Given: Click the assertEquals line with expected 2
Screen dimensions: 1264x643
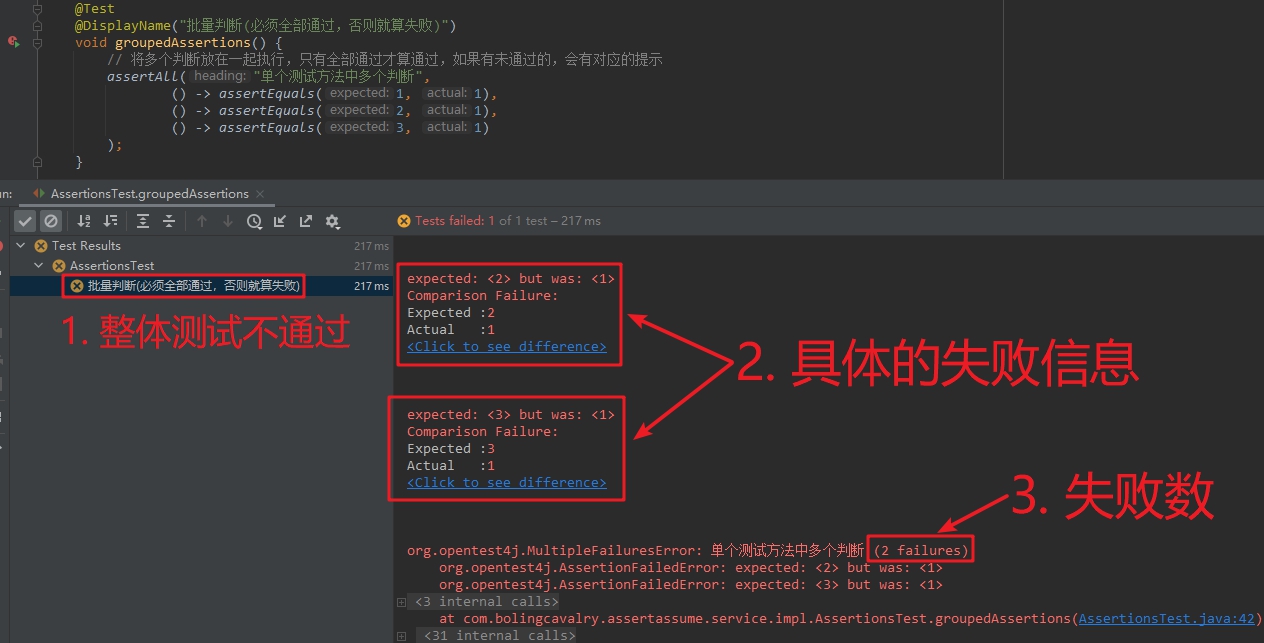Looking at the screenshot, I should click(334, 110).
